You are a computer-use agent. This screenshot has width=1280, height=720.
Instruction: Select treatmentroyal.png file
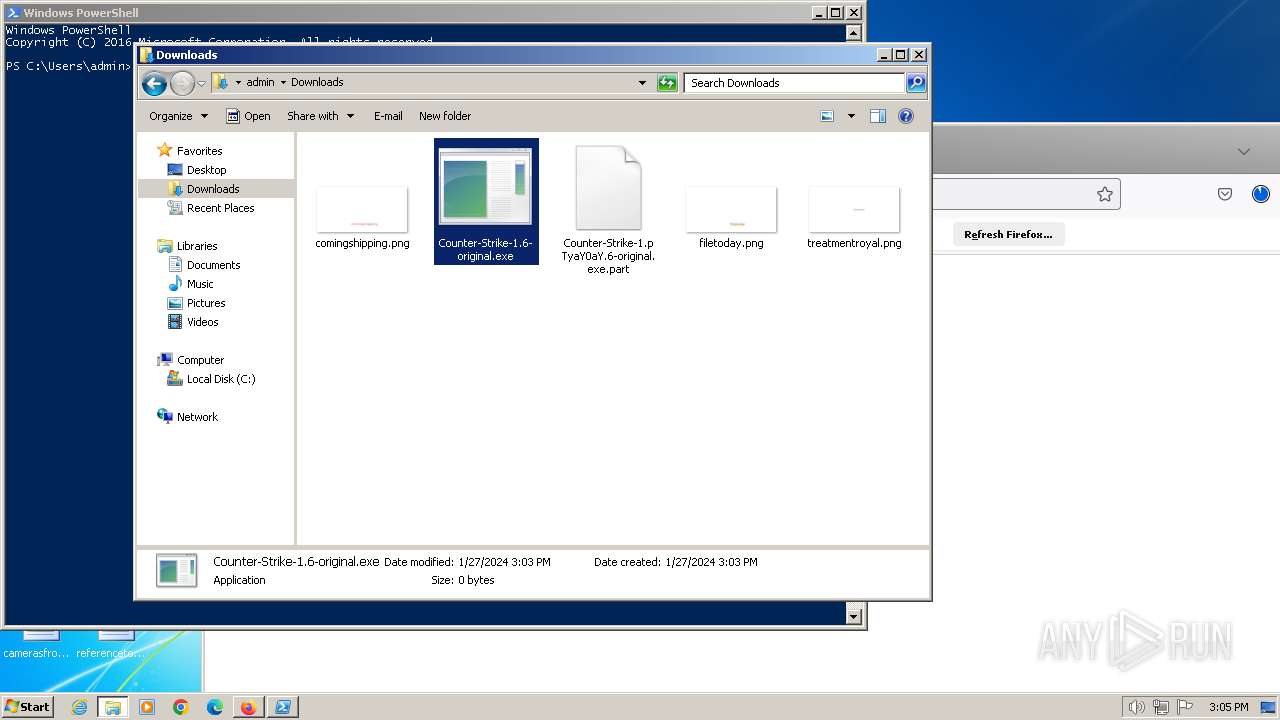854,216
